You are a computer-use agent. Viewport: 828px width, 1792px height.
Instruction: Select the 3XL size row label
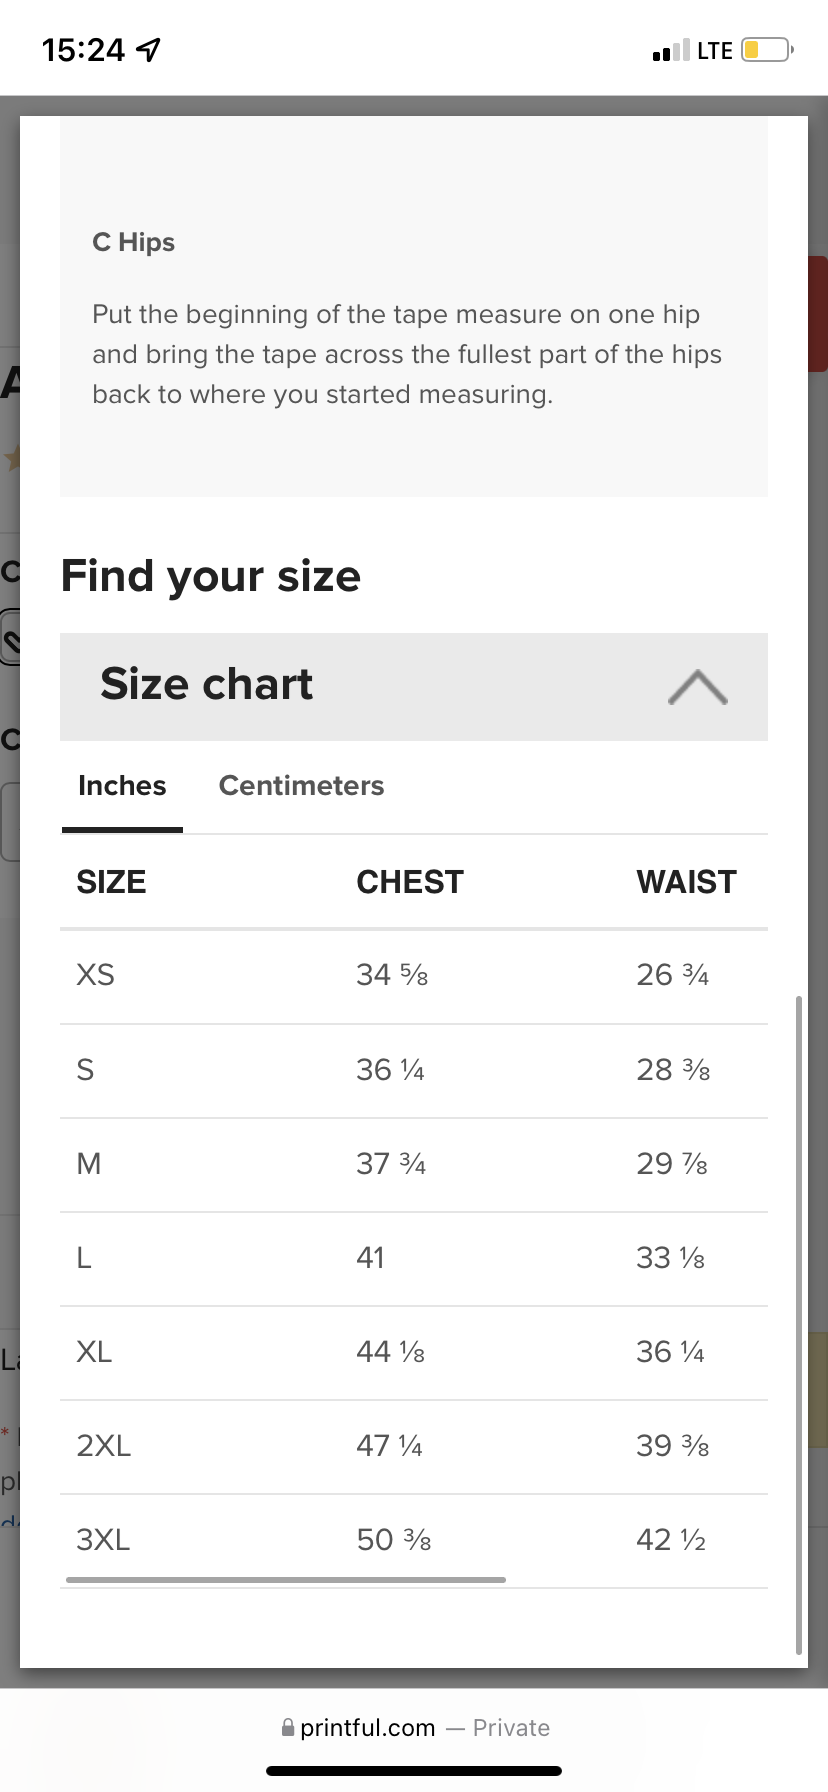coord(103,1540)
